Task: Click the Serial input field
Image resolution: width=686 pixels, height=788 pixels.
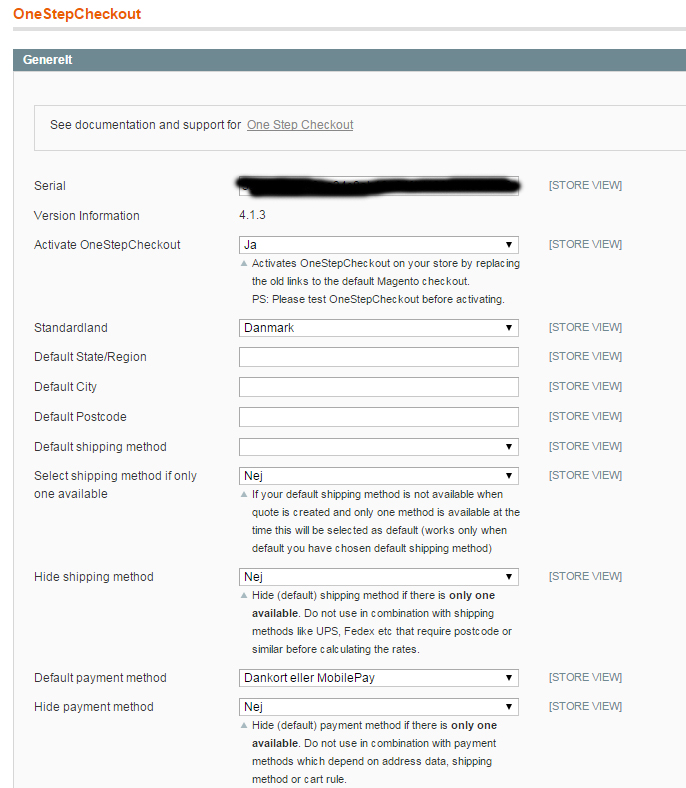Action: [378, 186]
